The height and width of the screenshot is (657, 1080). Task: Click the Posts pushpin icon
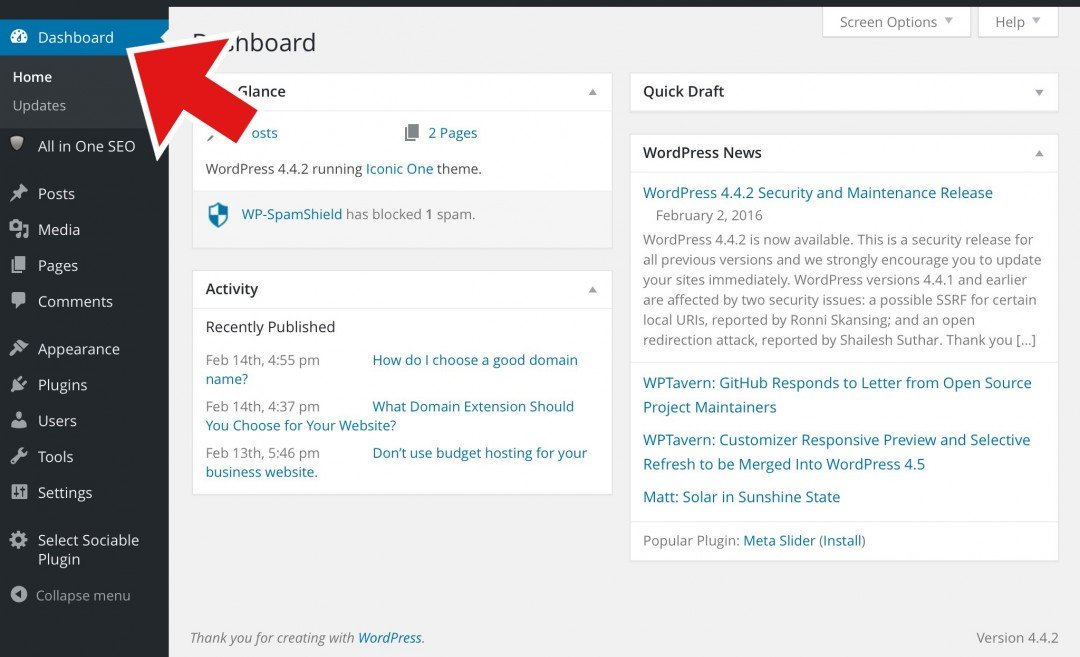coord(19,193)
